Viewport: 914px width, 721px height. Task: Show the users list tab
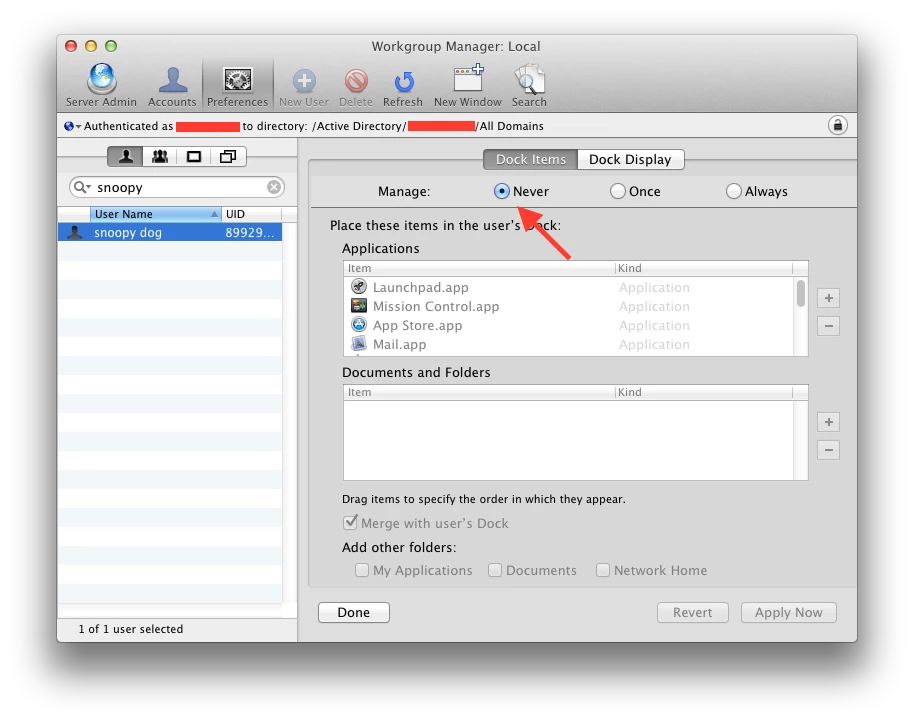[x=125, y=156]
